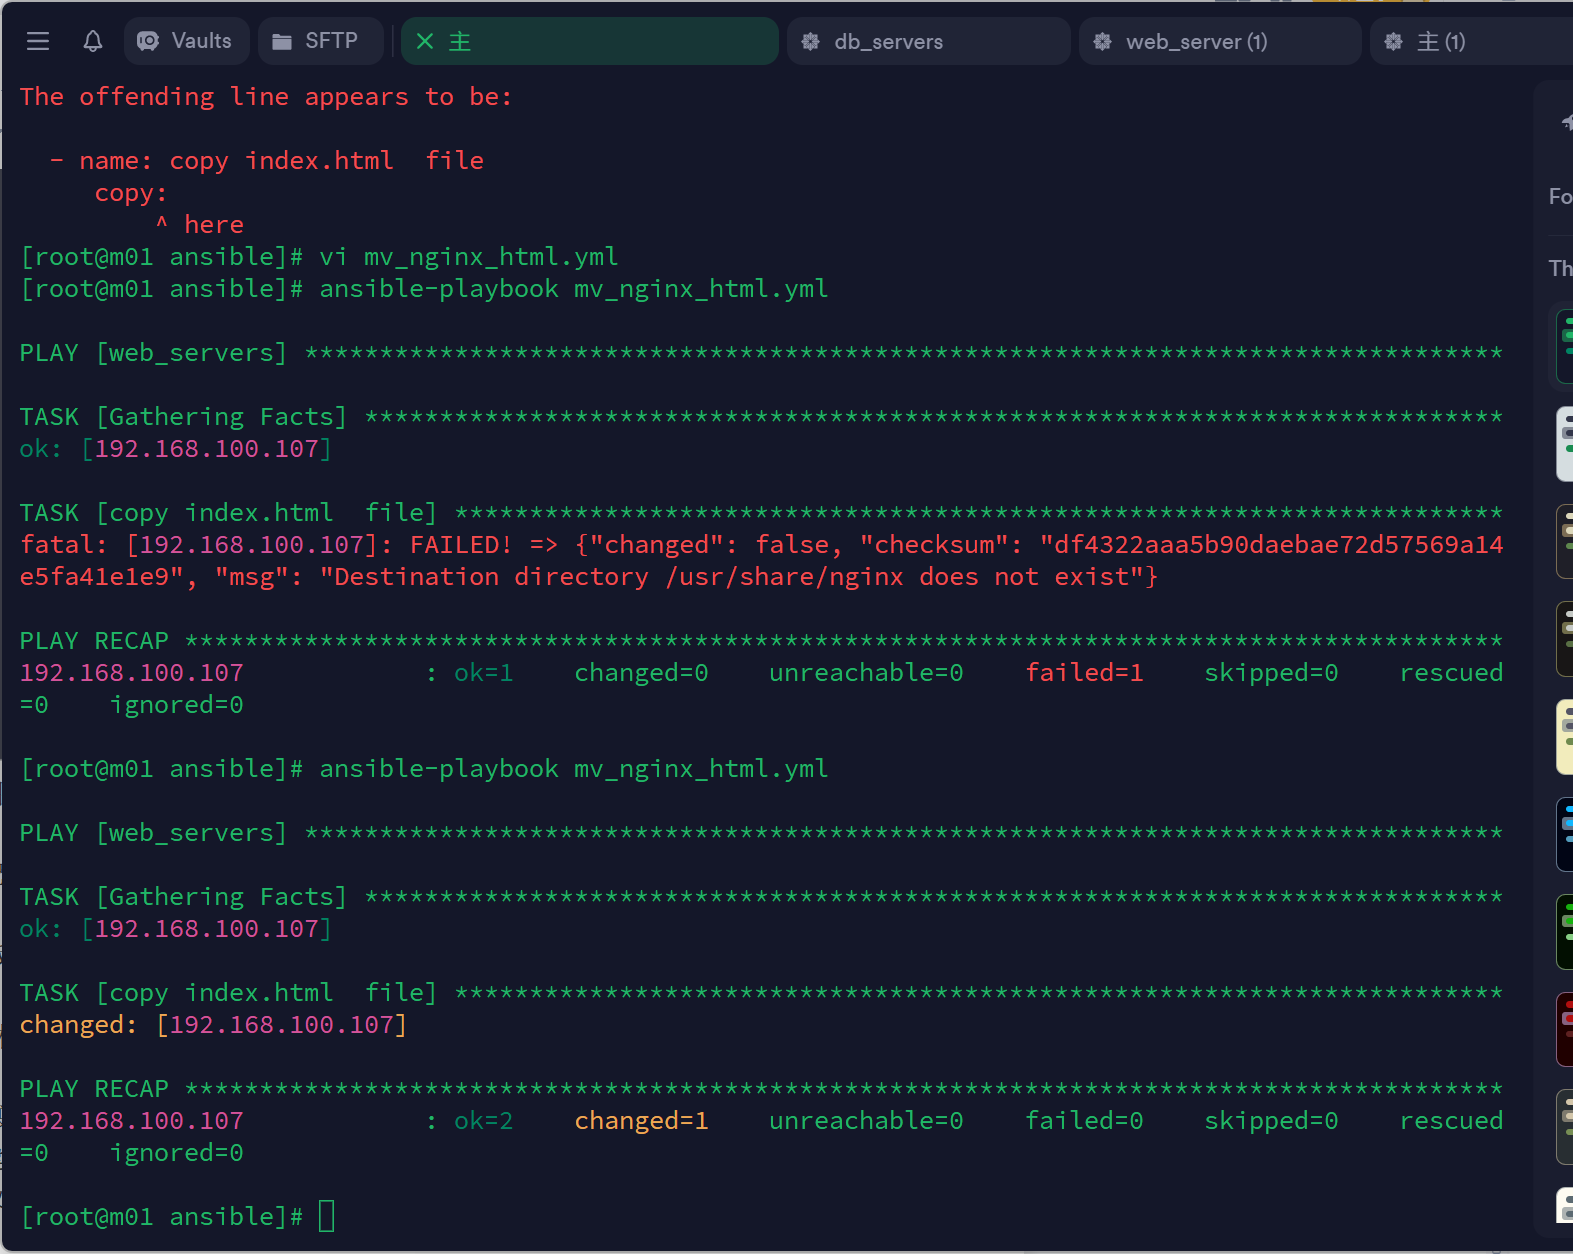This screenshot has height=1254, width=1573.
Task: Click 'fatal: [192.168.100.107]: FAILED!' text
Action: [x=266, y=545]
